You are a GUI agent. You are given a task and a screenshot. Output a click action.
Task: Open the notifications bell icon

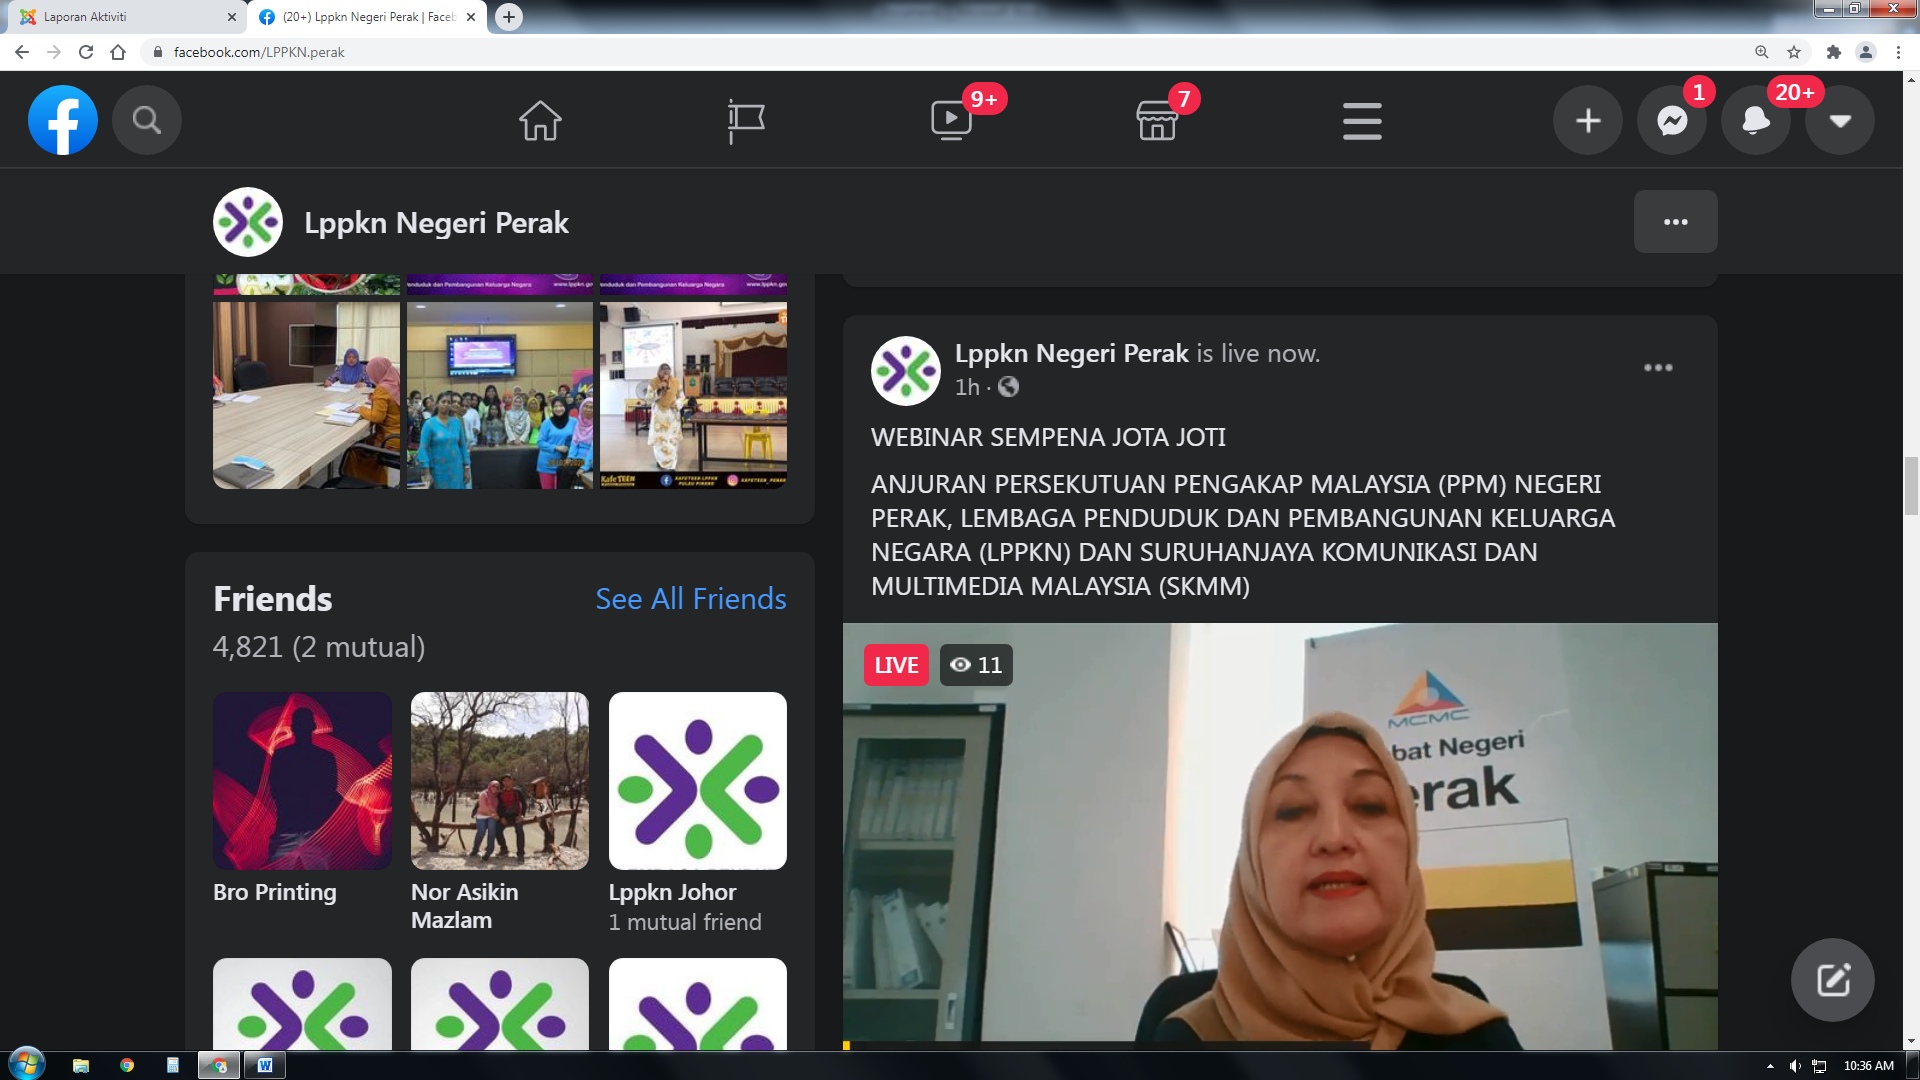tap(1755, 120)
